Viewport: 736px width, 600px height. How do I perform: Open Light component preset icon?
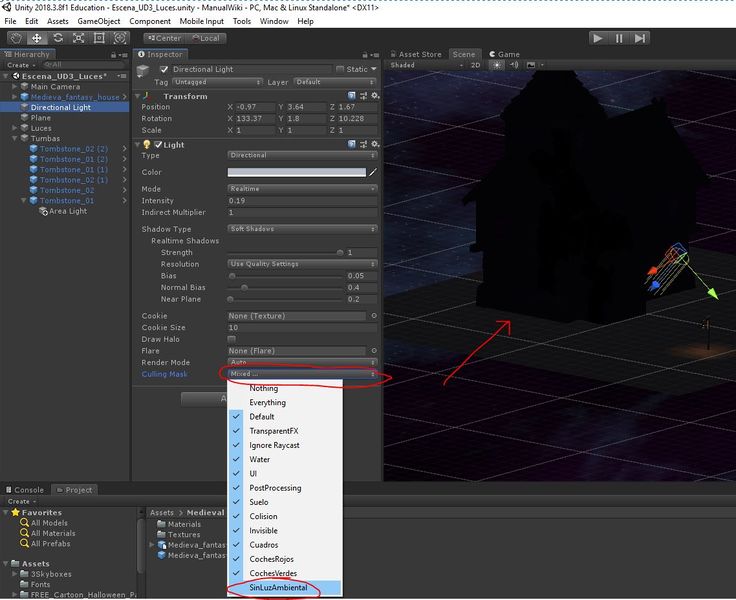(363, 144)
